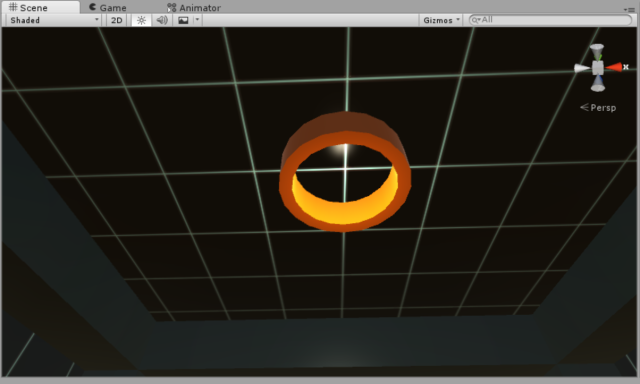Toggle image effects picture icon
Screen dimensions: 640x384
(x=183, y=20)
